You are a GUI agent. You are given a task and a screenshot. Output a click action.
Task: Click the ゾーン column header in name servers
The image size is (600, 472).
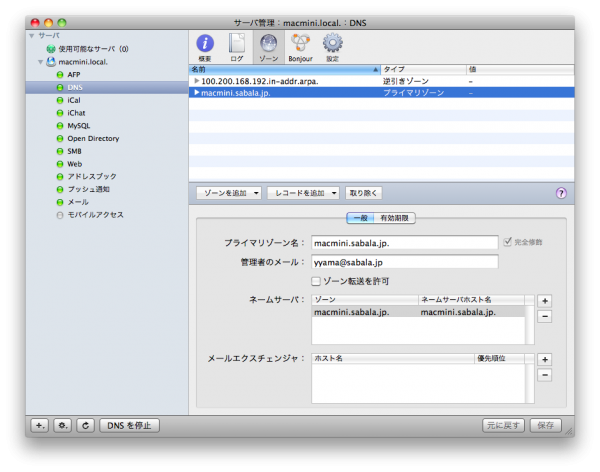[365, 300]
